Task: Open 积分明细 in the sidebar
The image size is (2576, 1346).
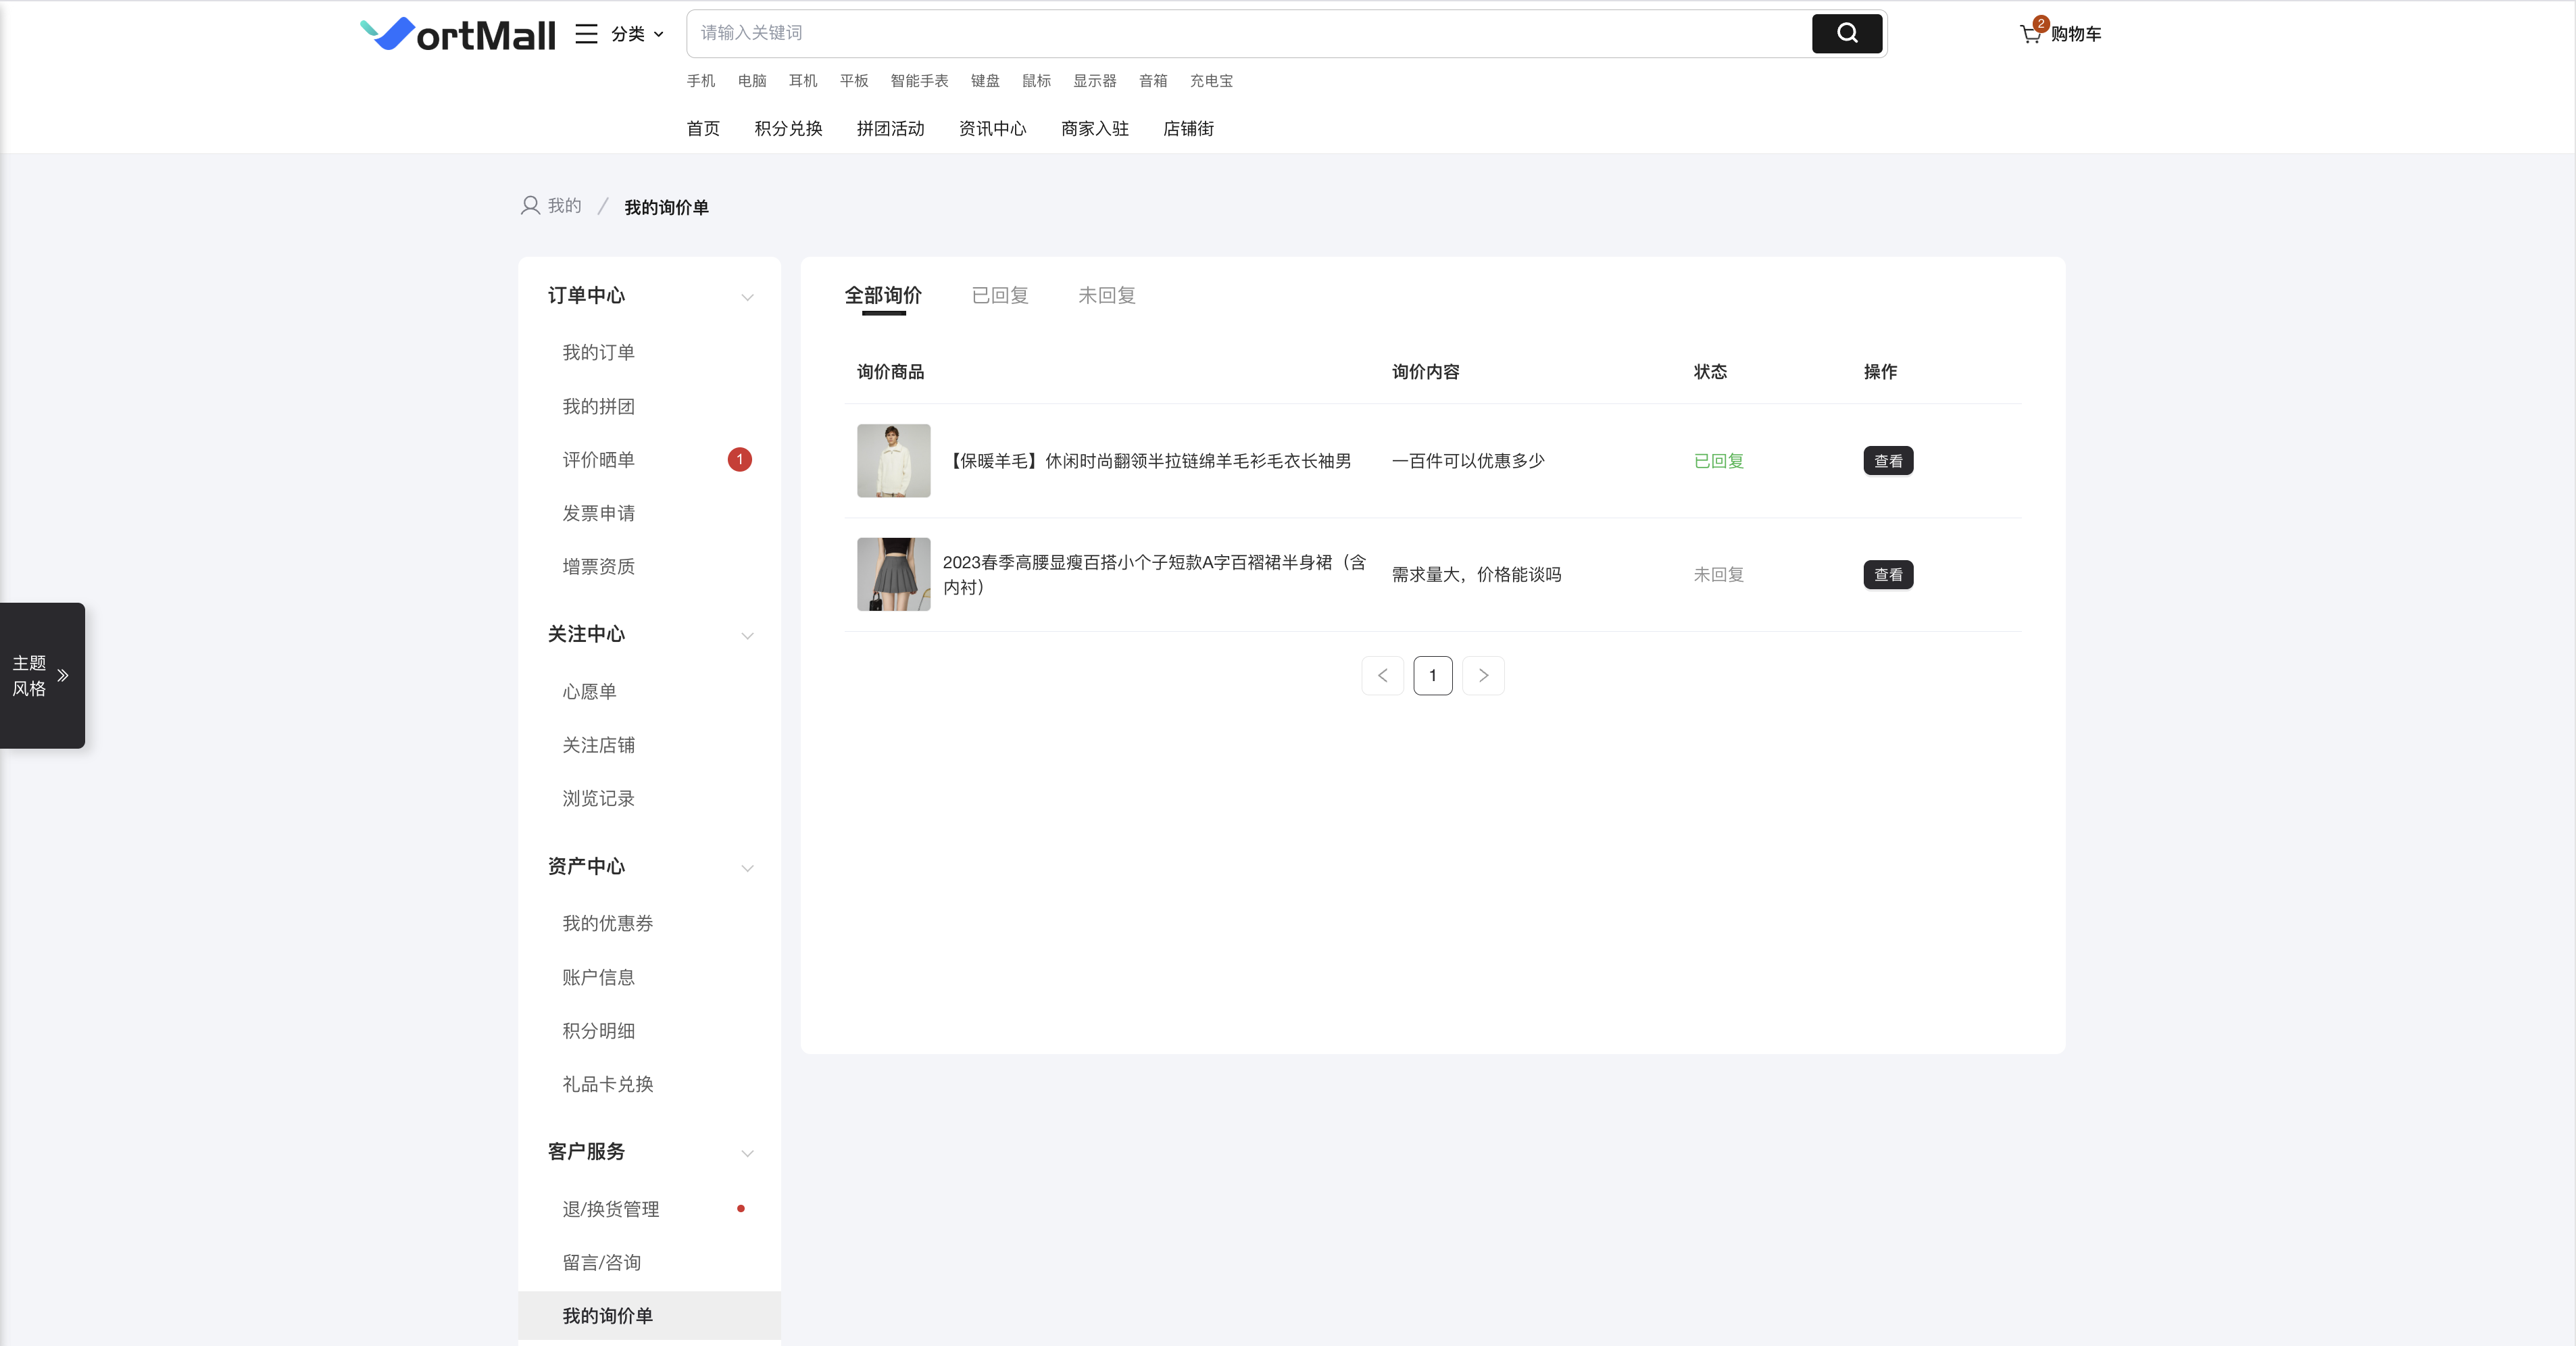Action: click(x=598, y=1030)
